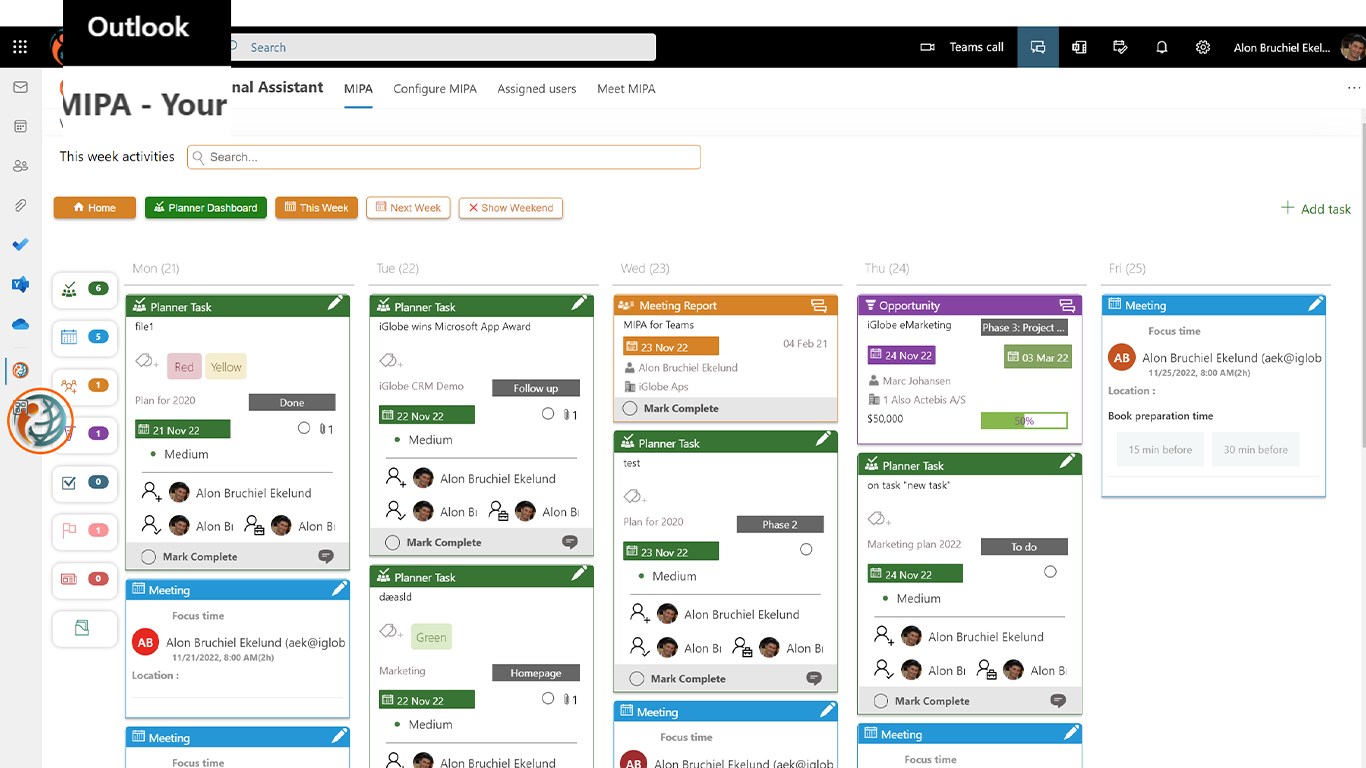Open Calendar from the left rail
The image size is (1366, 768).
(20, 127)
